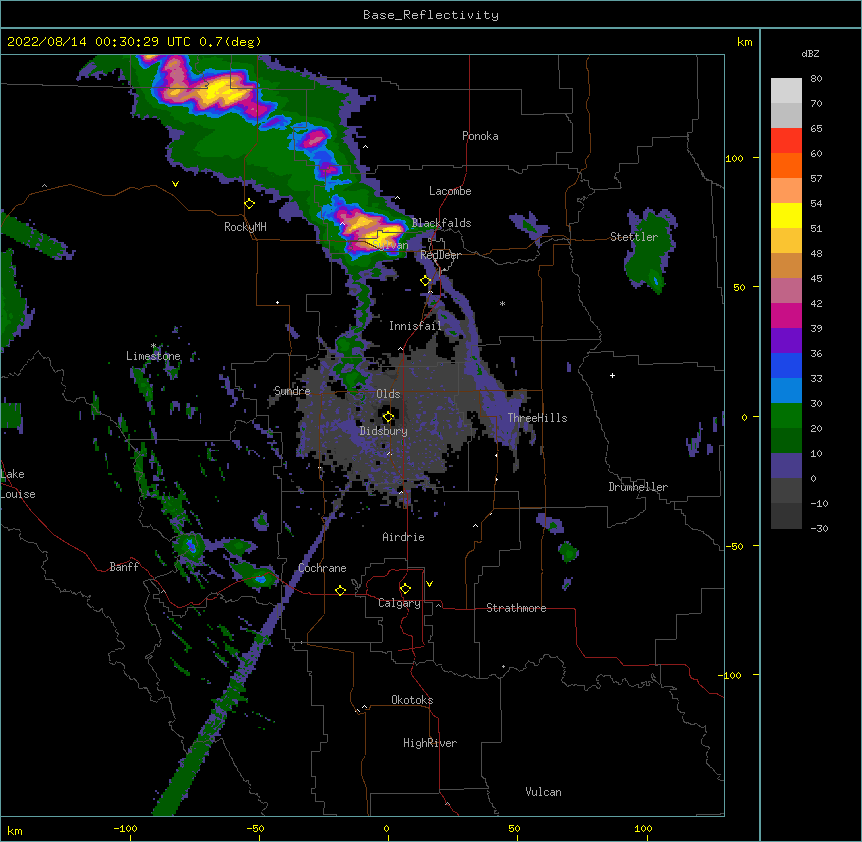Click the yellow diamond marker above the Calgary label

(405, 589)
